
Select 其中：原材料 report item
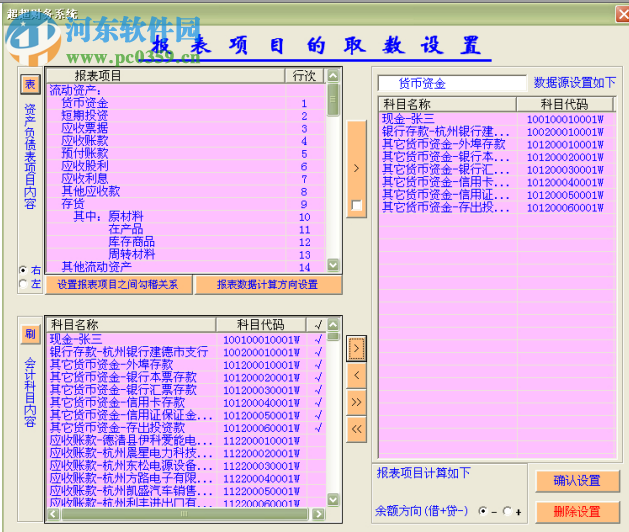pos(186,217)
